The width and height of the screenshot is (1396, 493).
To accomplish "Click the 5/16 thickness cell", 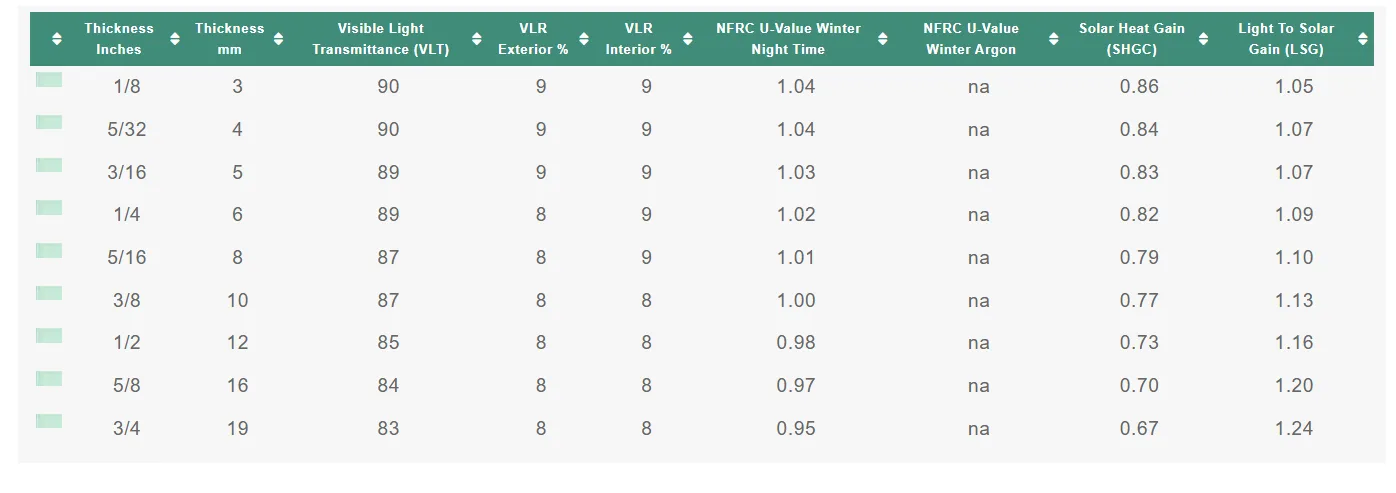I will [127, 258].
